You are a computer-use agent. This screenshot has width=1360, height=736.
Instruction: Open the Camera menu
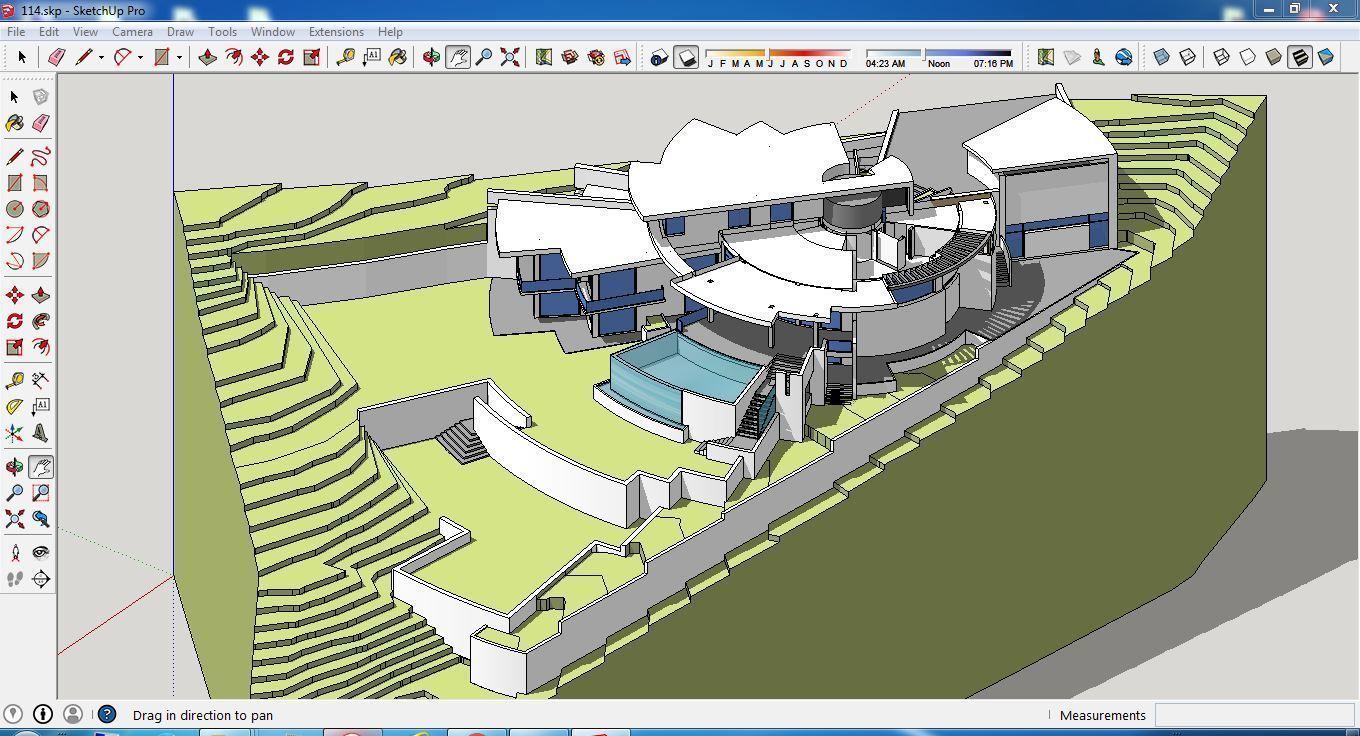(132, 31)
